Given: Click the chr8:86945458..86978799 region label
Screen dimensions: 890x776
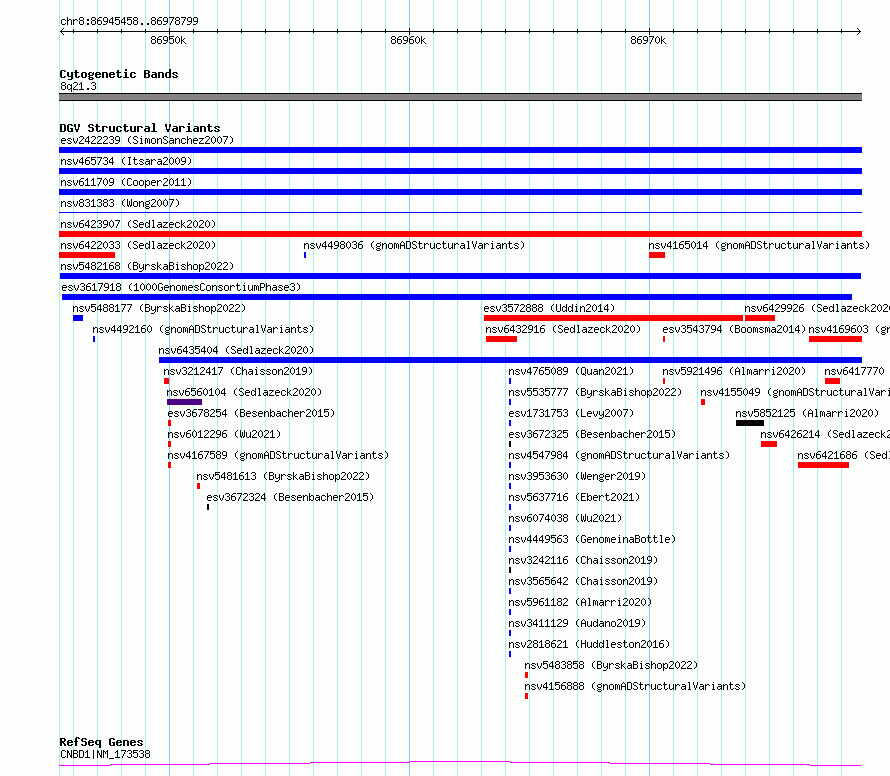Looking at the screenshot, I should pyautogui.click(x=129, y=22).
